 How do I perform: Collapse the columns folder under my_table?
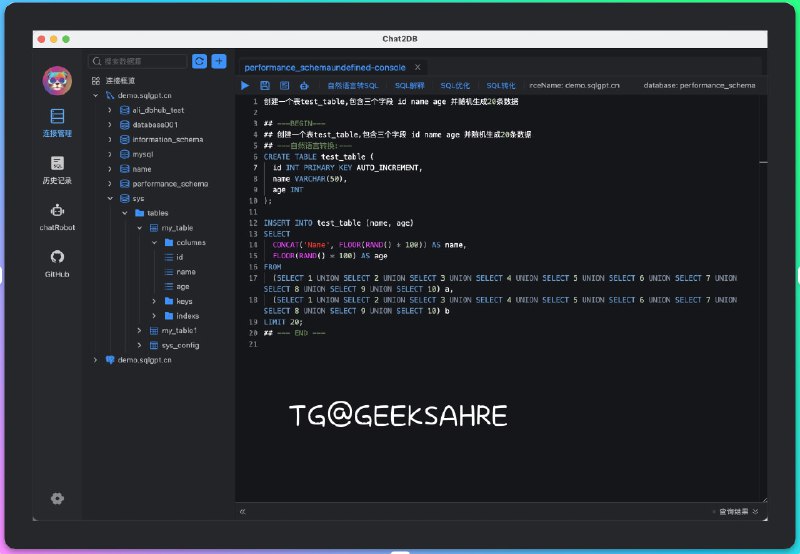[154, 243]
